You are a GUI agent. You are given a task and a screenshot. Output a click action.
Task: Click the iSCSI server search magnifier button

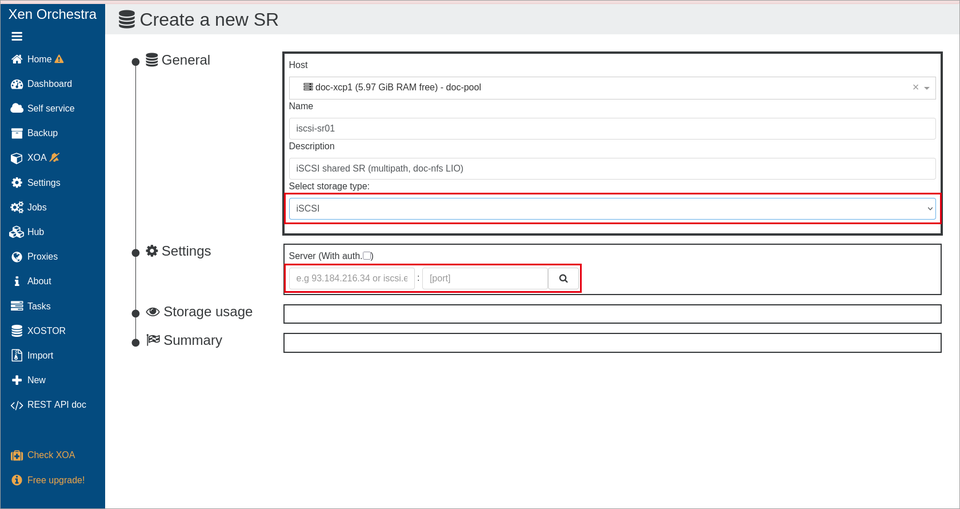click(x=563, y=278)
